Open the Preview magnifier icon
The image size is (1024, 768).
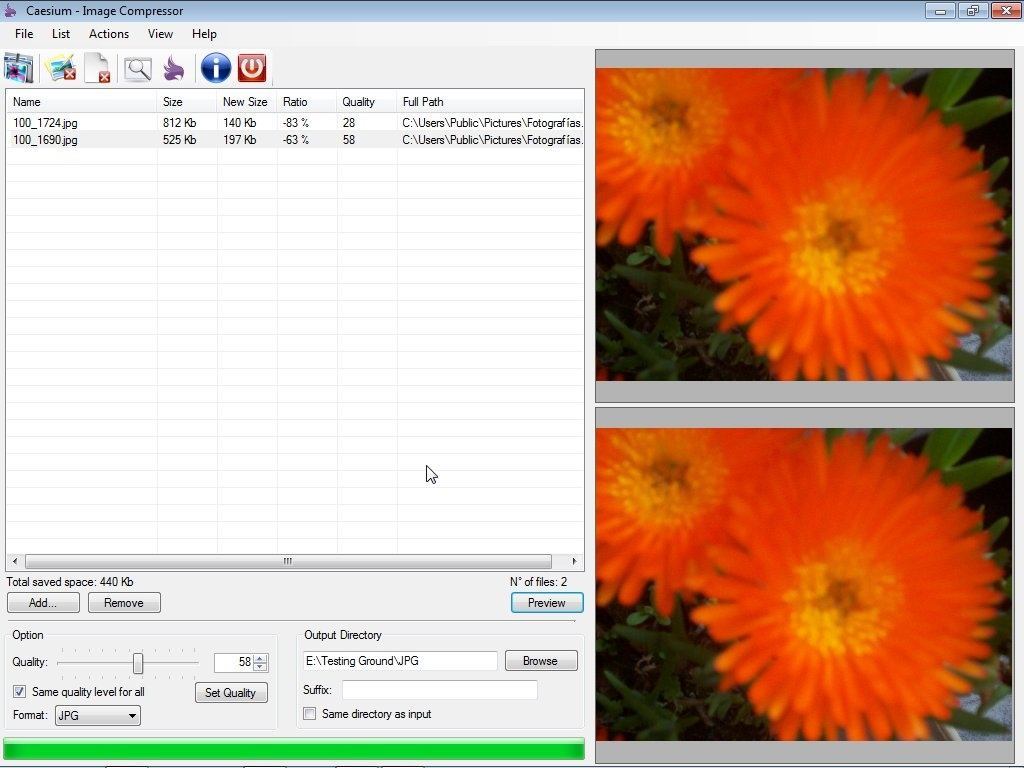point(136,68)
